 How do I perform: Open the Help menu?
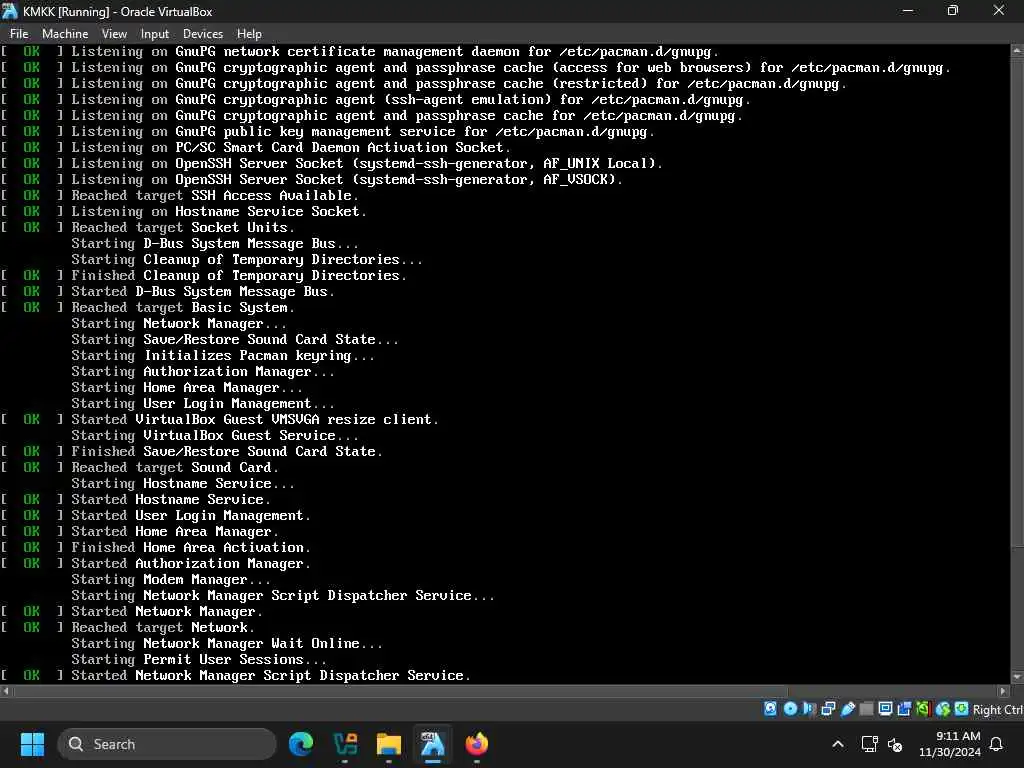point(249,34)
